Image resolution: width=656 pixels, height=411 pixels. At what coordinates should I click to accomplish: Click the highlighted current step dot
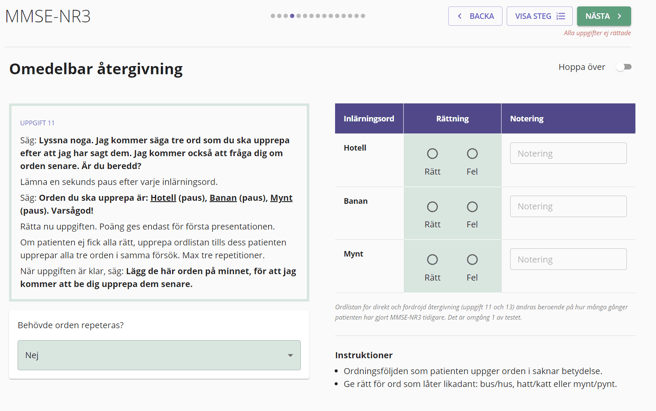292,16
